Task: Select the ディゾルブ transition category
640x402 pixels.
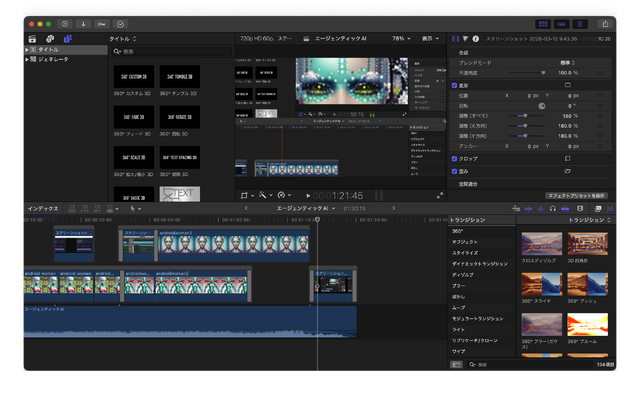Action: [x=463, y=274]
